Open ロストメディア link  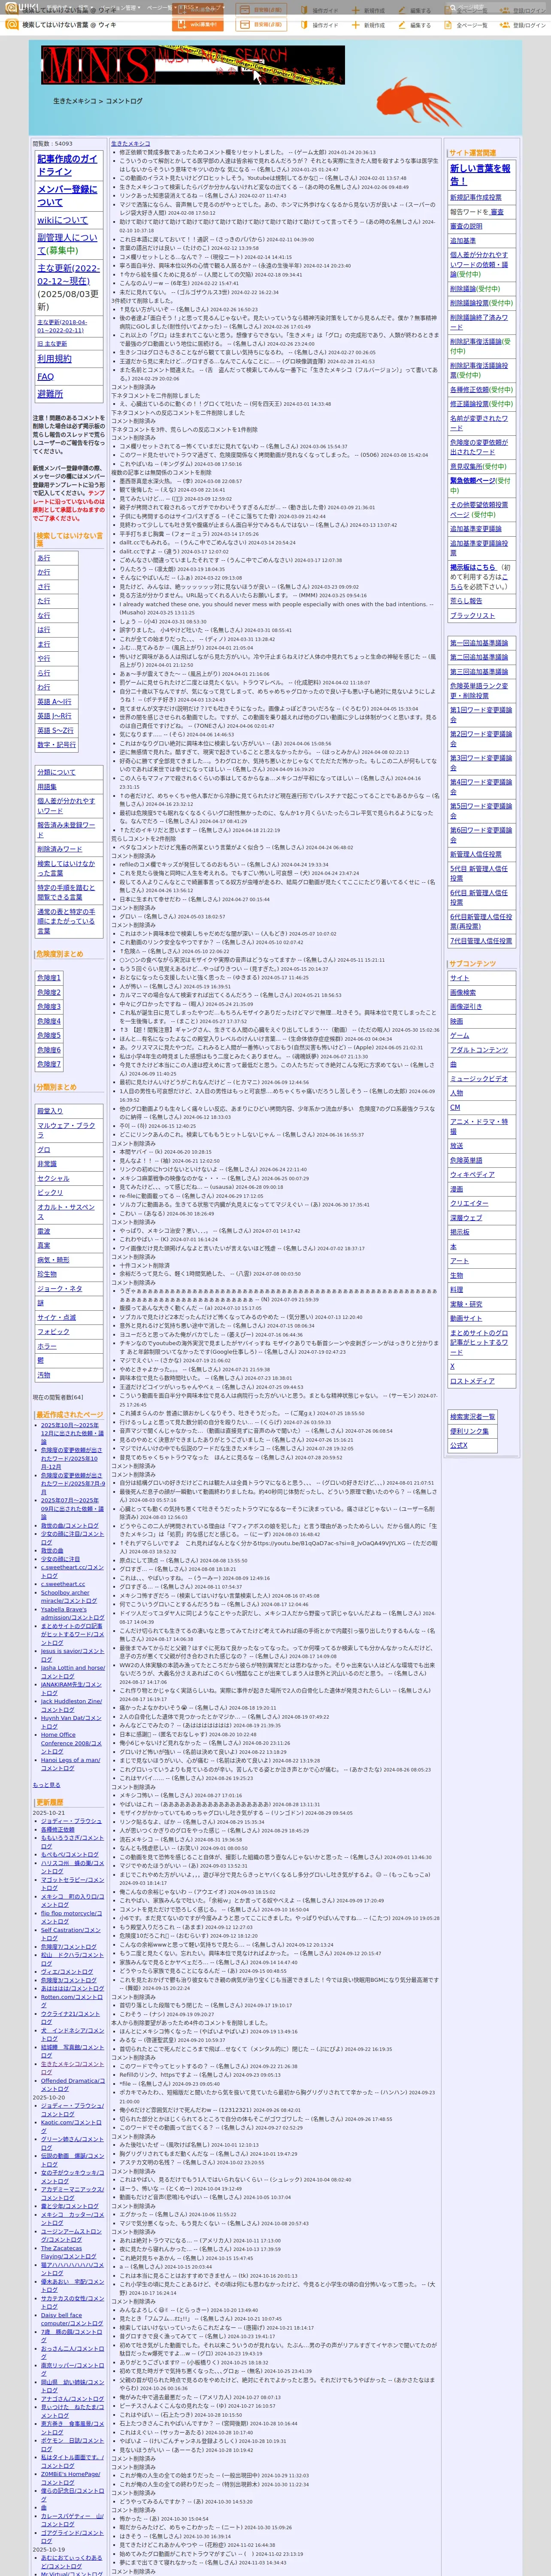pyautogui.click(x=472, y=1381)
